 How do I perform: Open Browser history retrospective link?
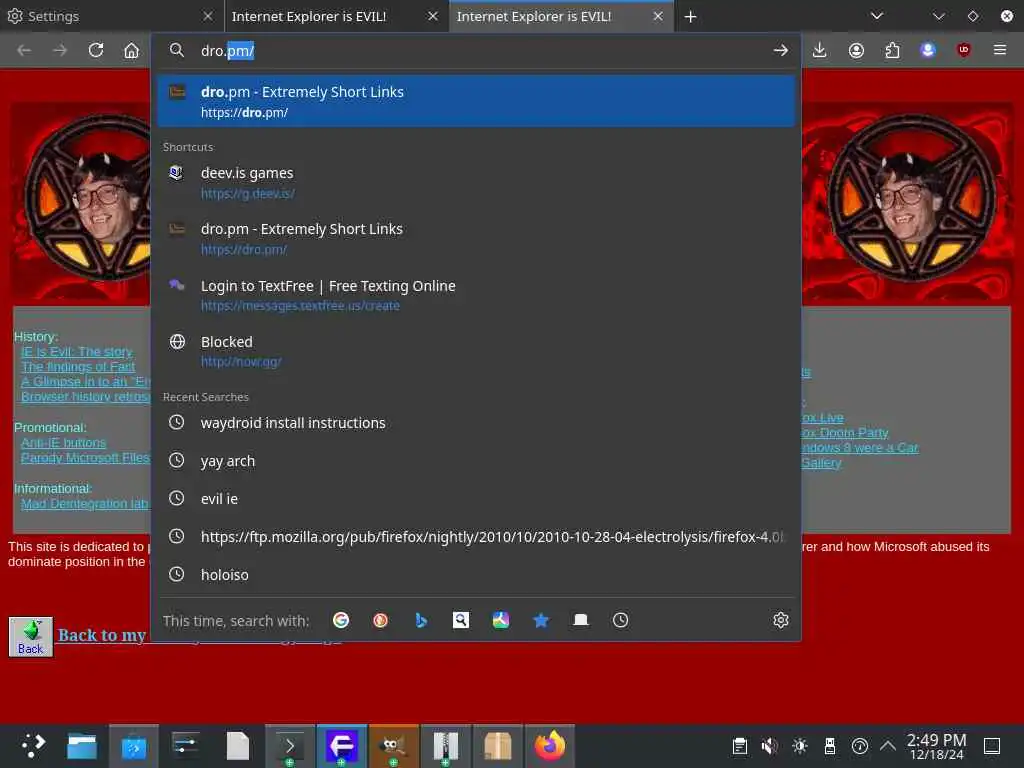tap(86, 397)
